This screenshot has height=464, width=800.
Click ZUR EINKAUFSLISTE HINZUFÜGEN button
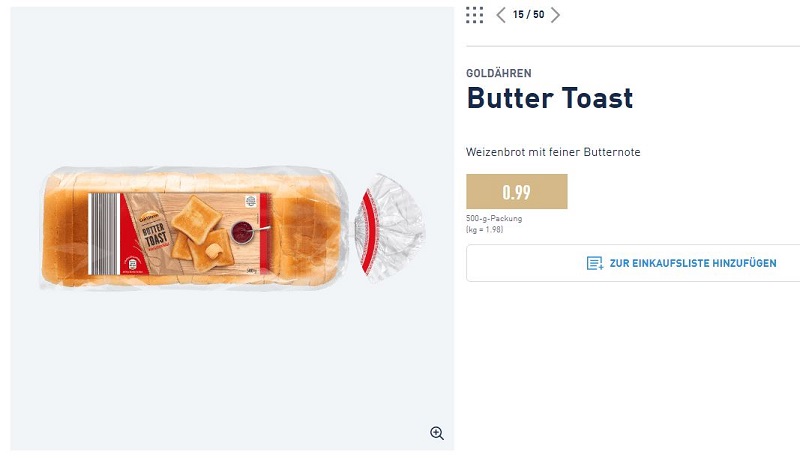point(680,263)
